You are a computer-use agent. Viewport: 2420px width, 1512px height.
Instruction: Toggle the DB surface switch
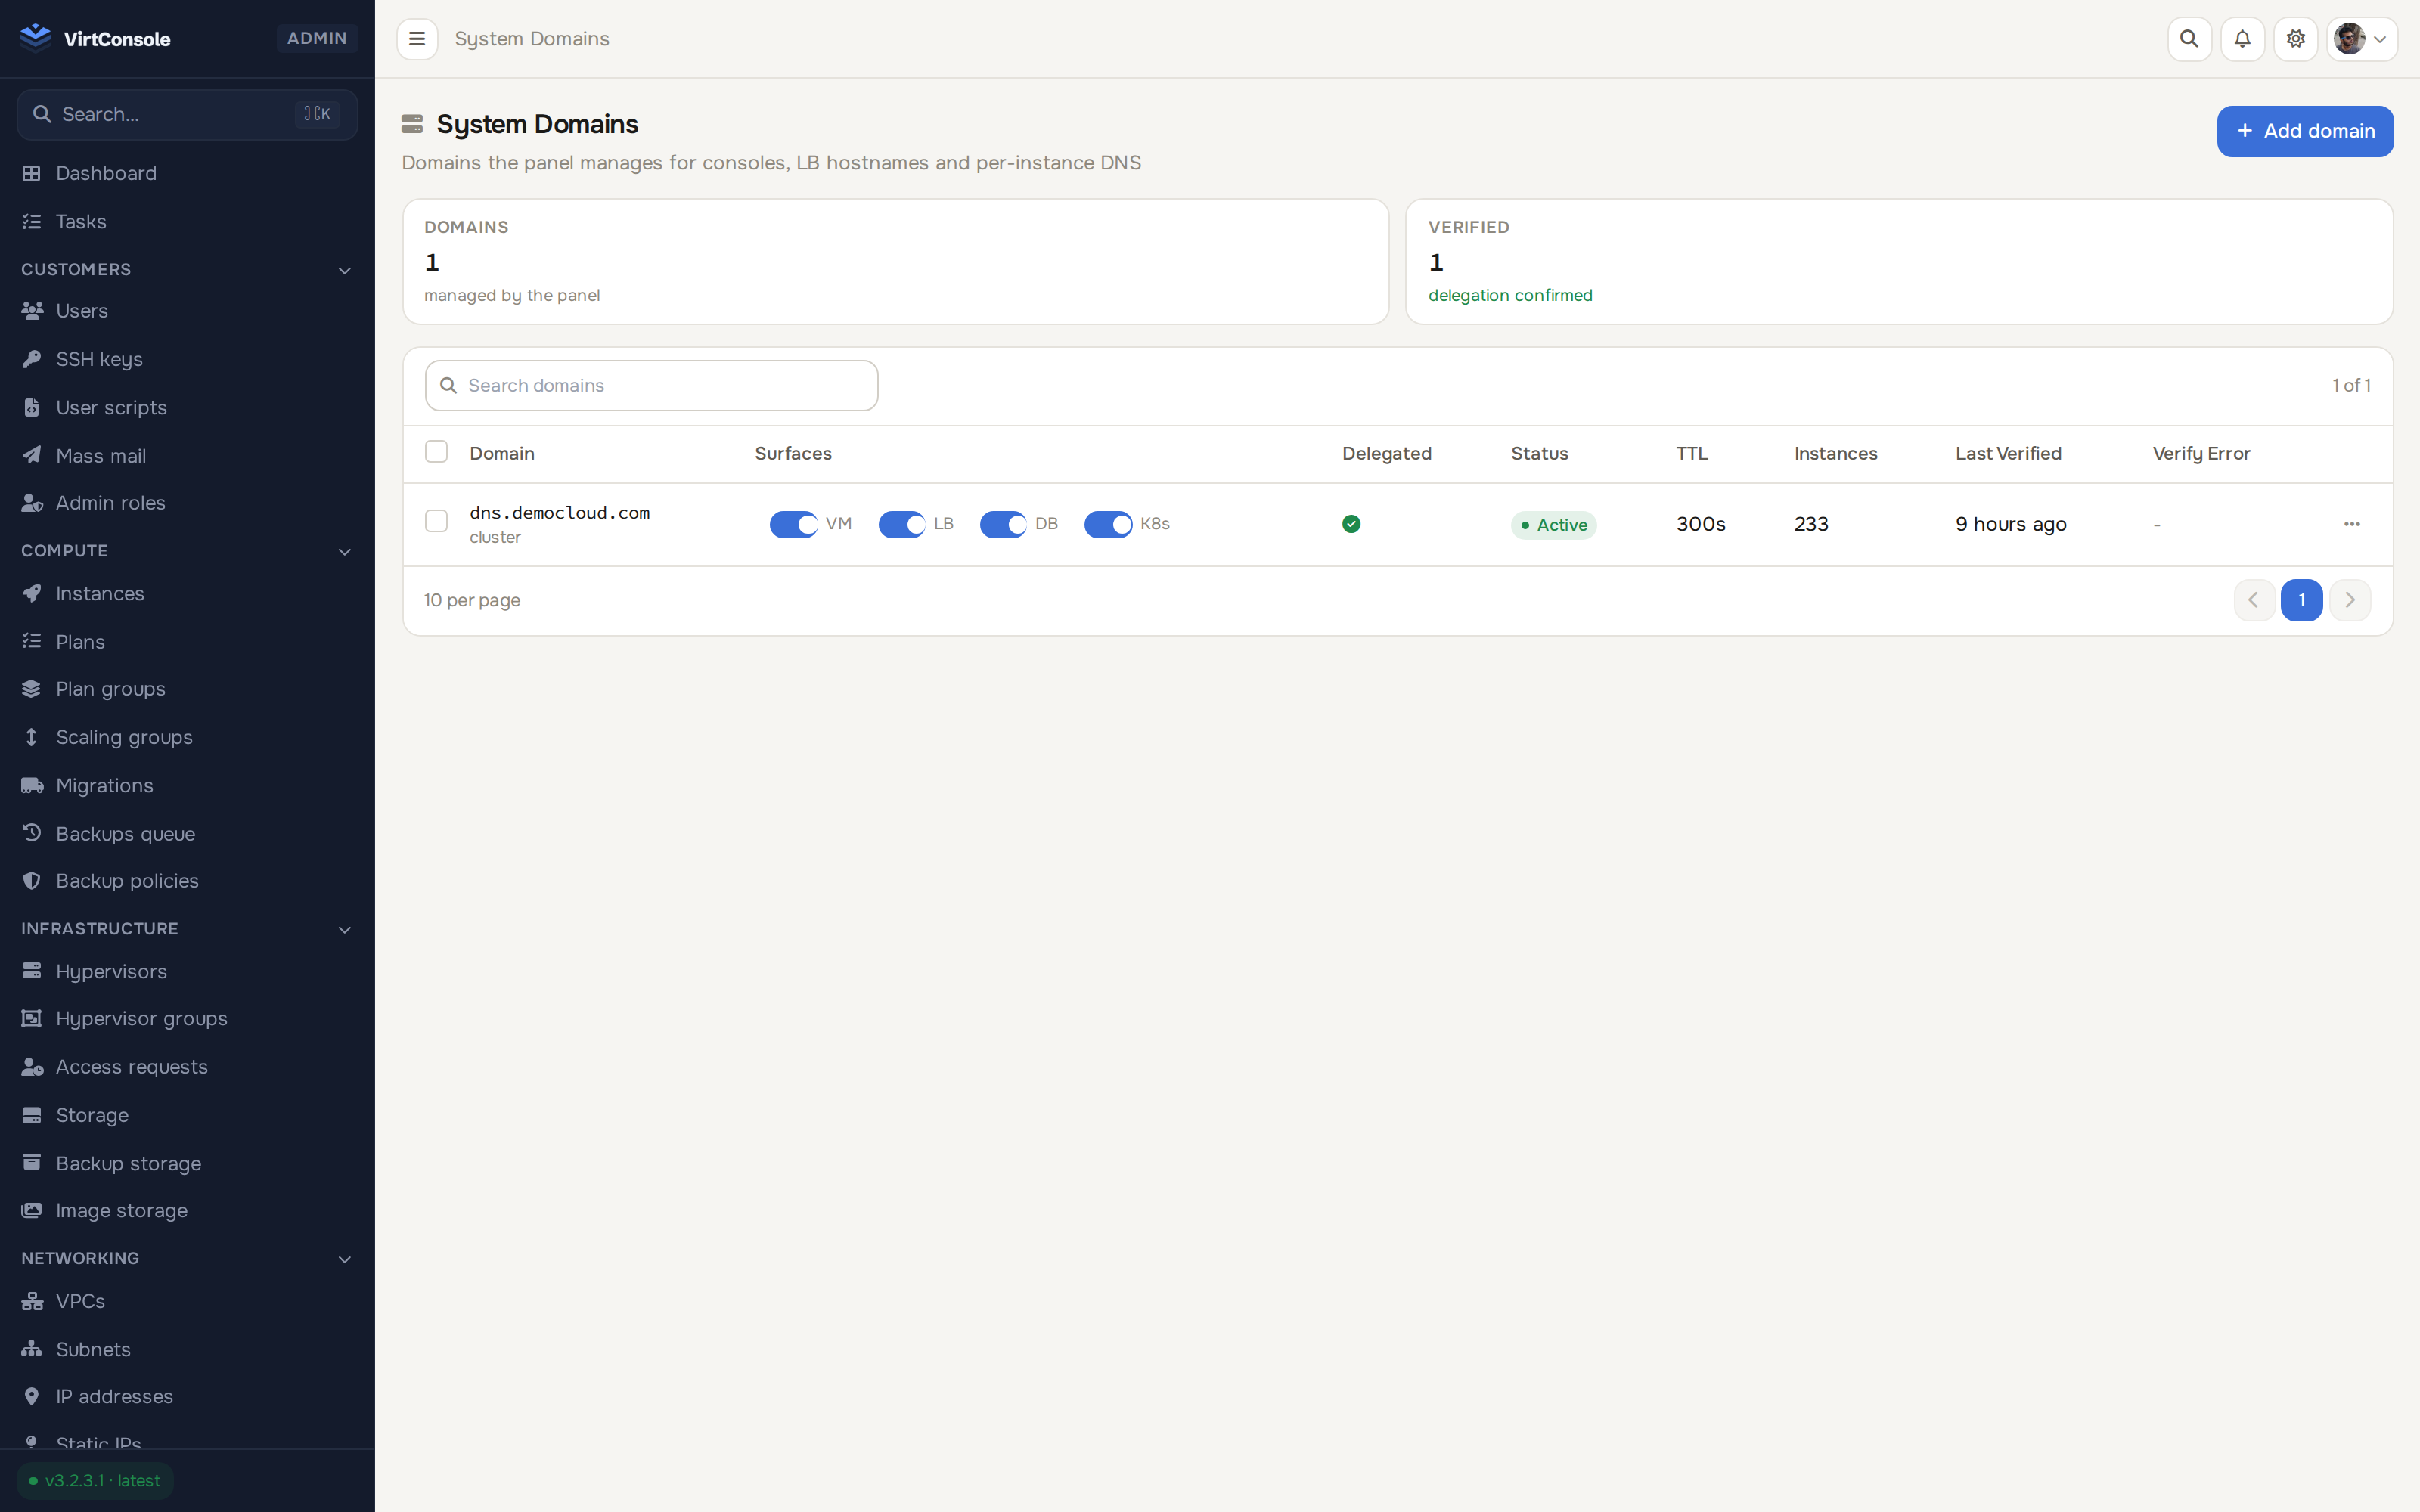tap(1004, 524)
